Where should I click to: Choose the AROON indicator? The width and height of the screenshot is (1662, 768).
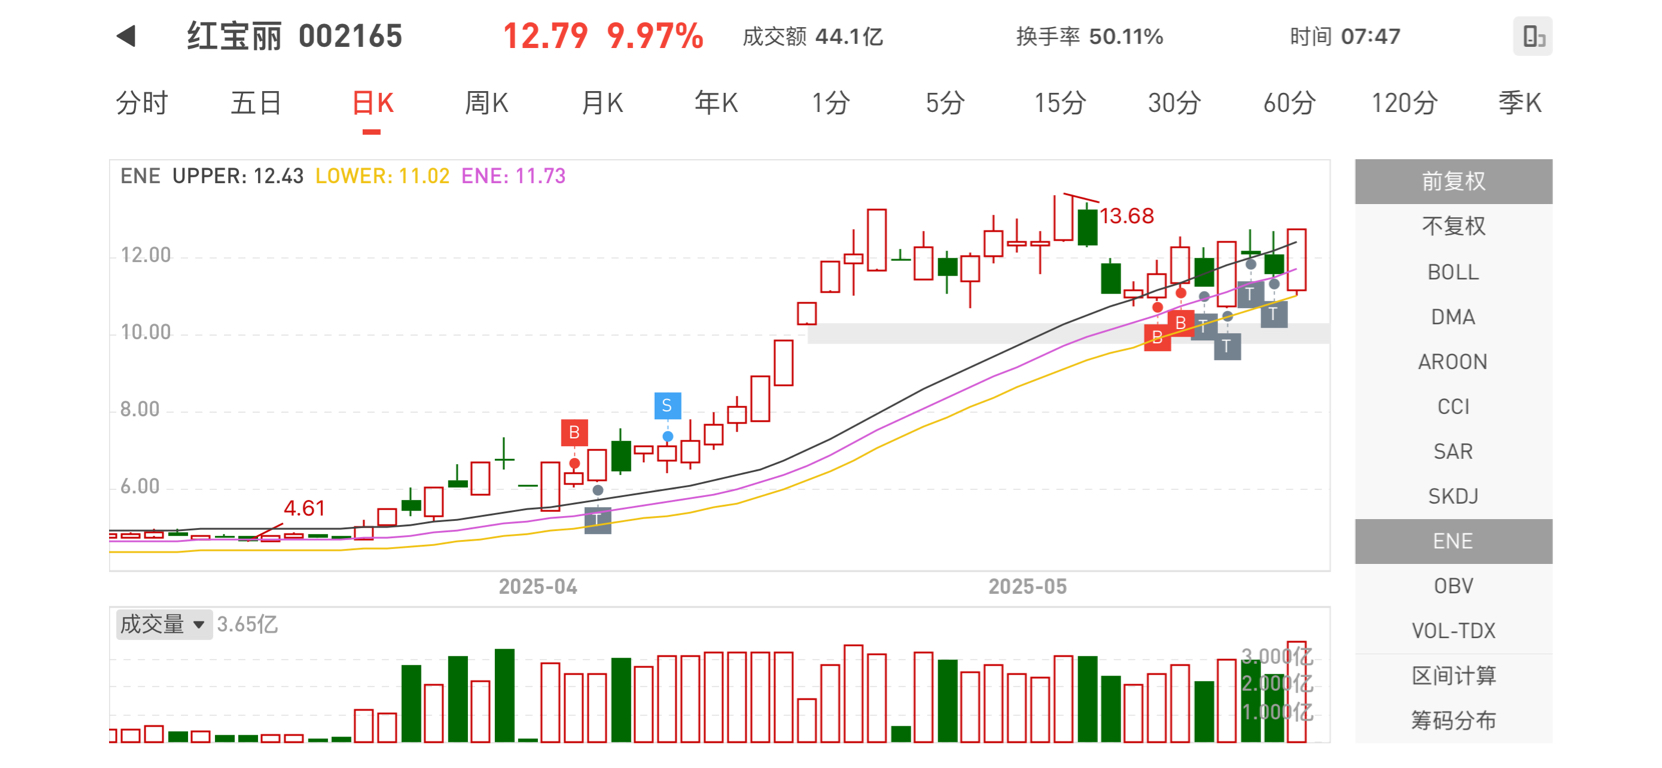tap(1454, 362)
